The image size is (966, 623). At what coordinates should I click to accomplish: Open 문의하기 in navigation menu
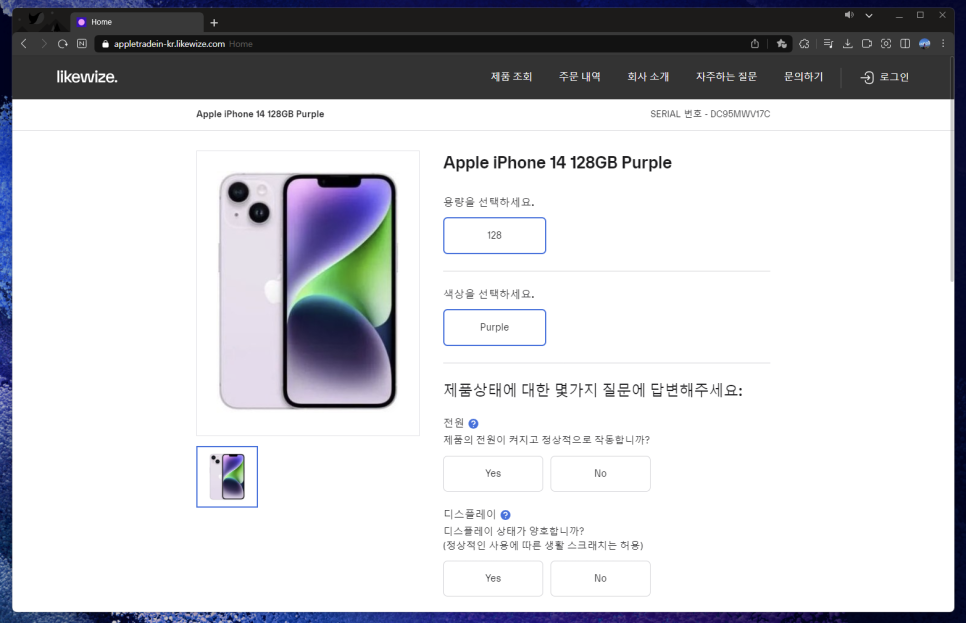pos(803,77)
